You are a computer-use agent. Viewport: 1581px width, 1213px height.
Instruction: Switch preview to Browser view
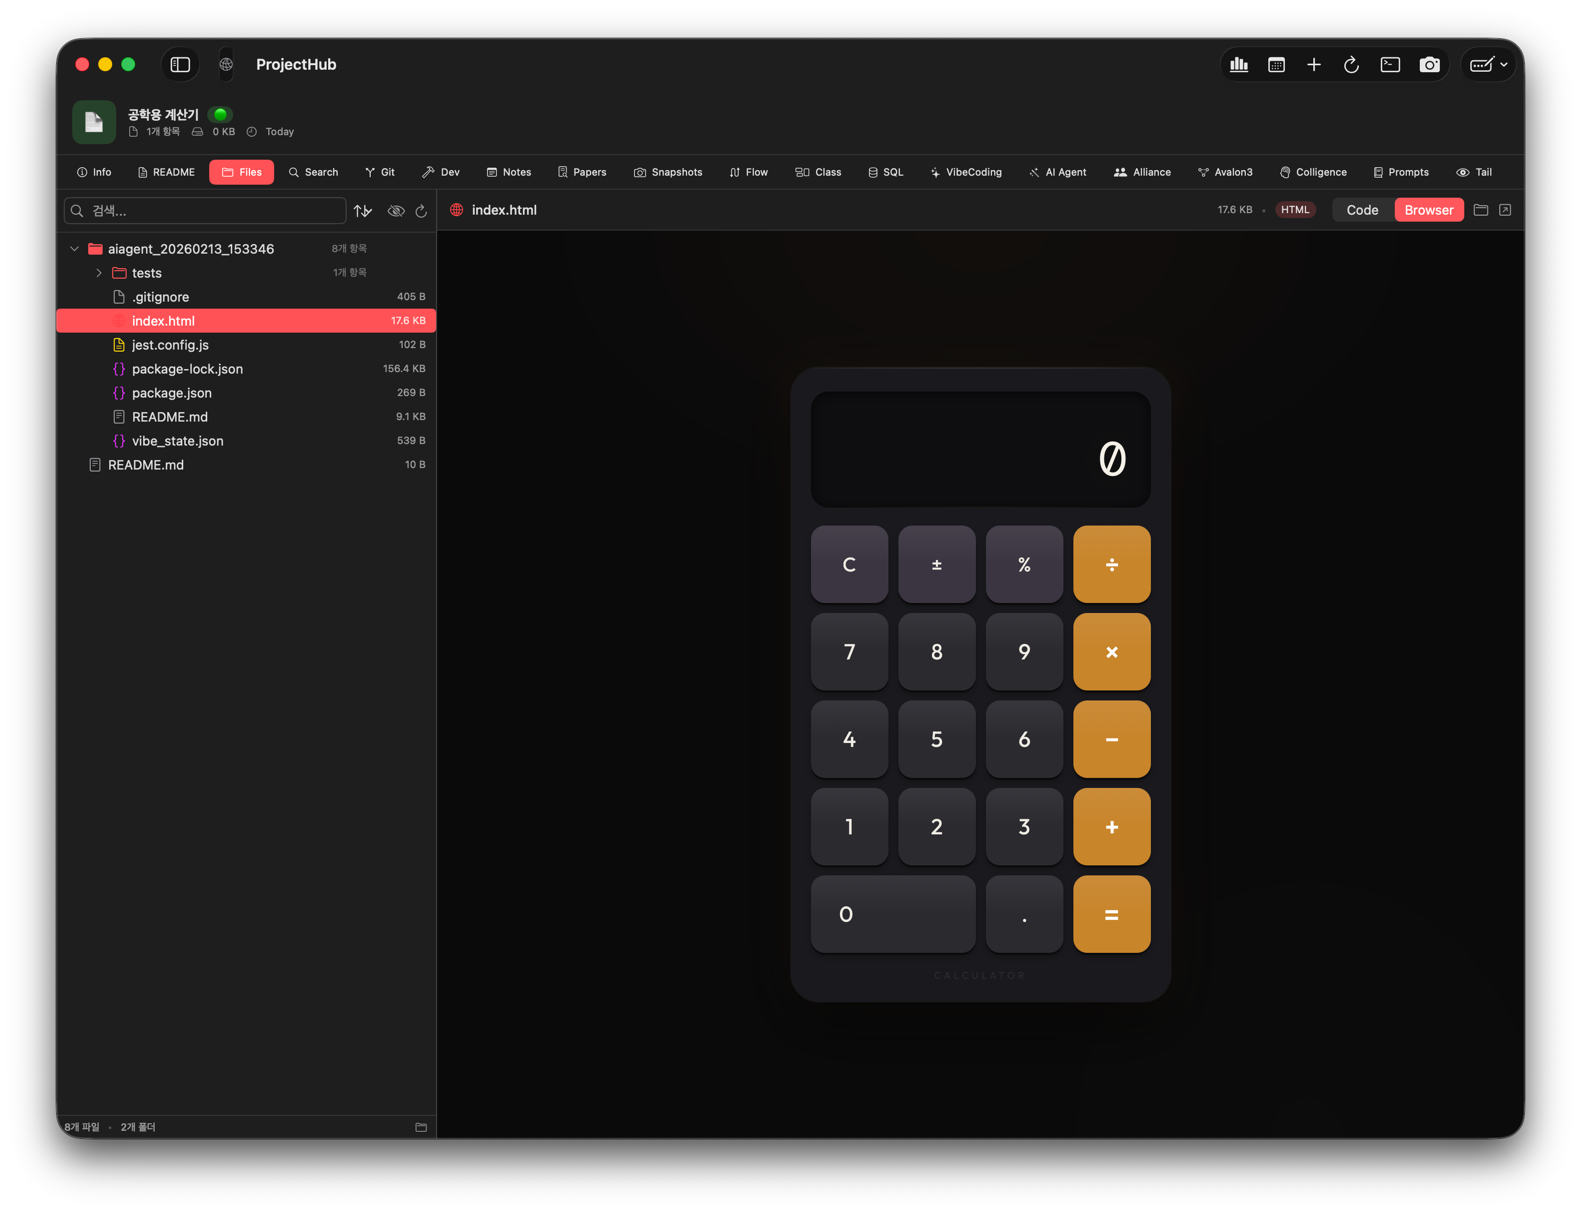[1428, 210]
